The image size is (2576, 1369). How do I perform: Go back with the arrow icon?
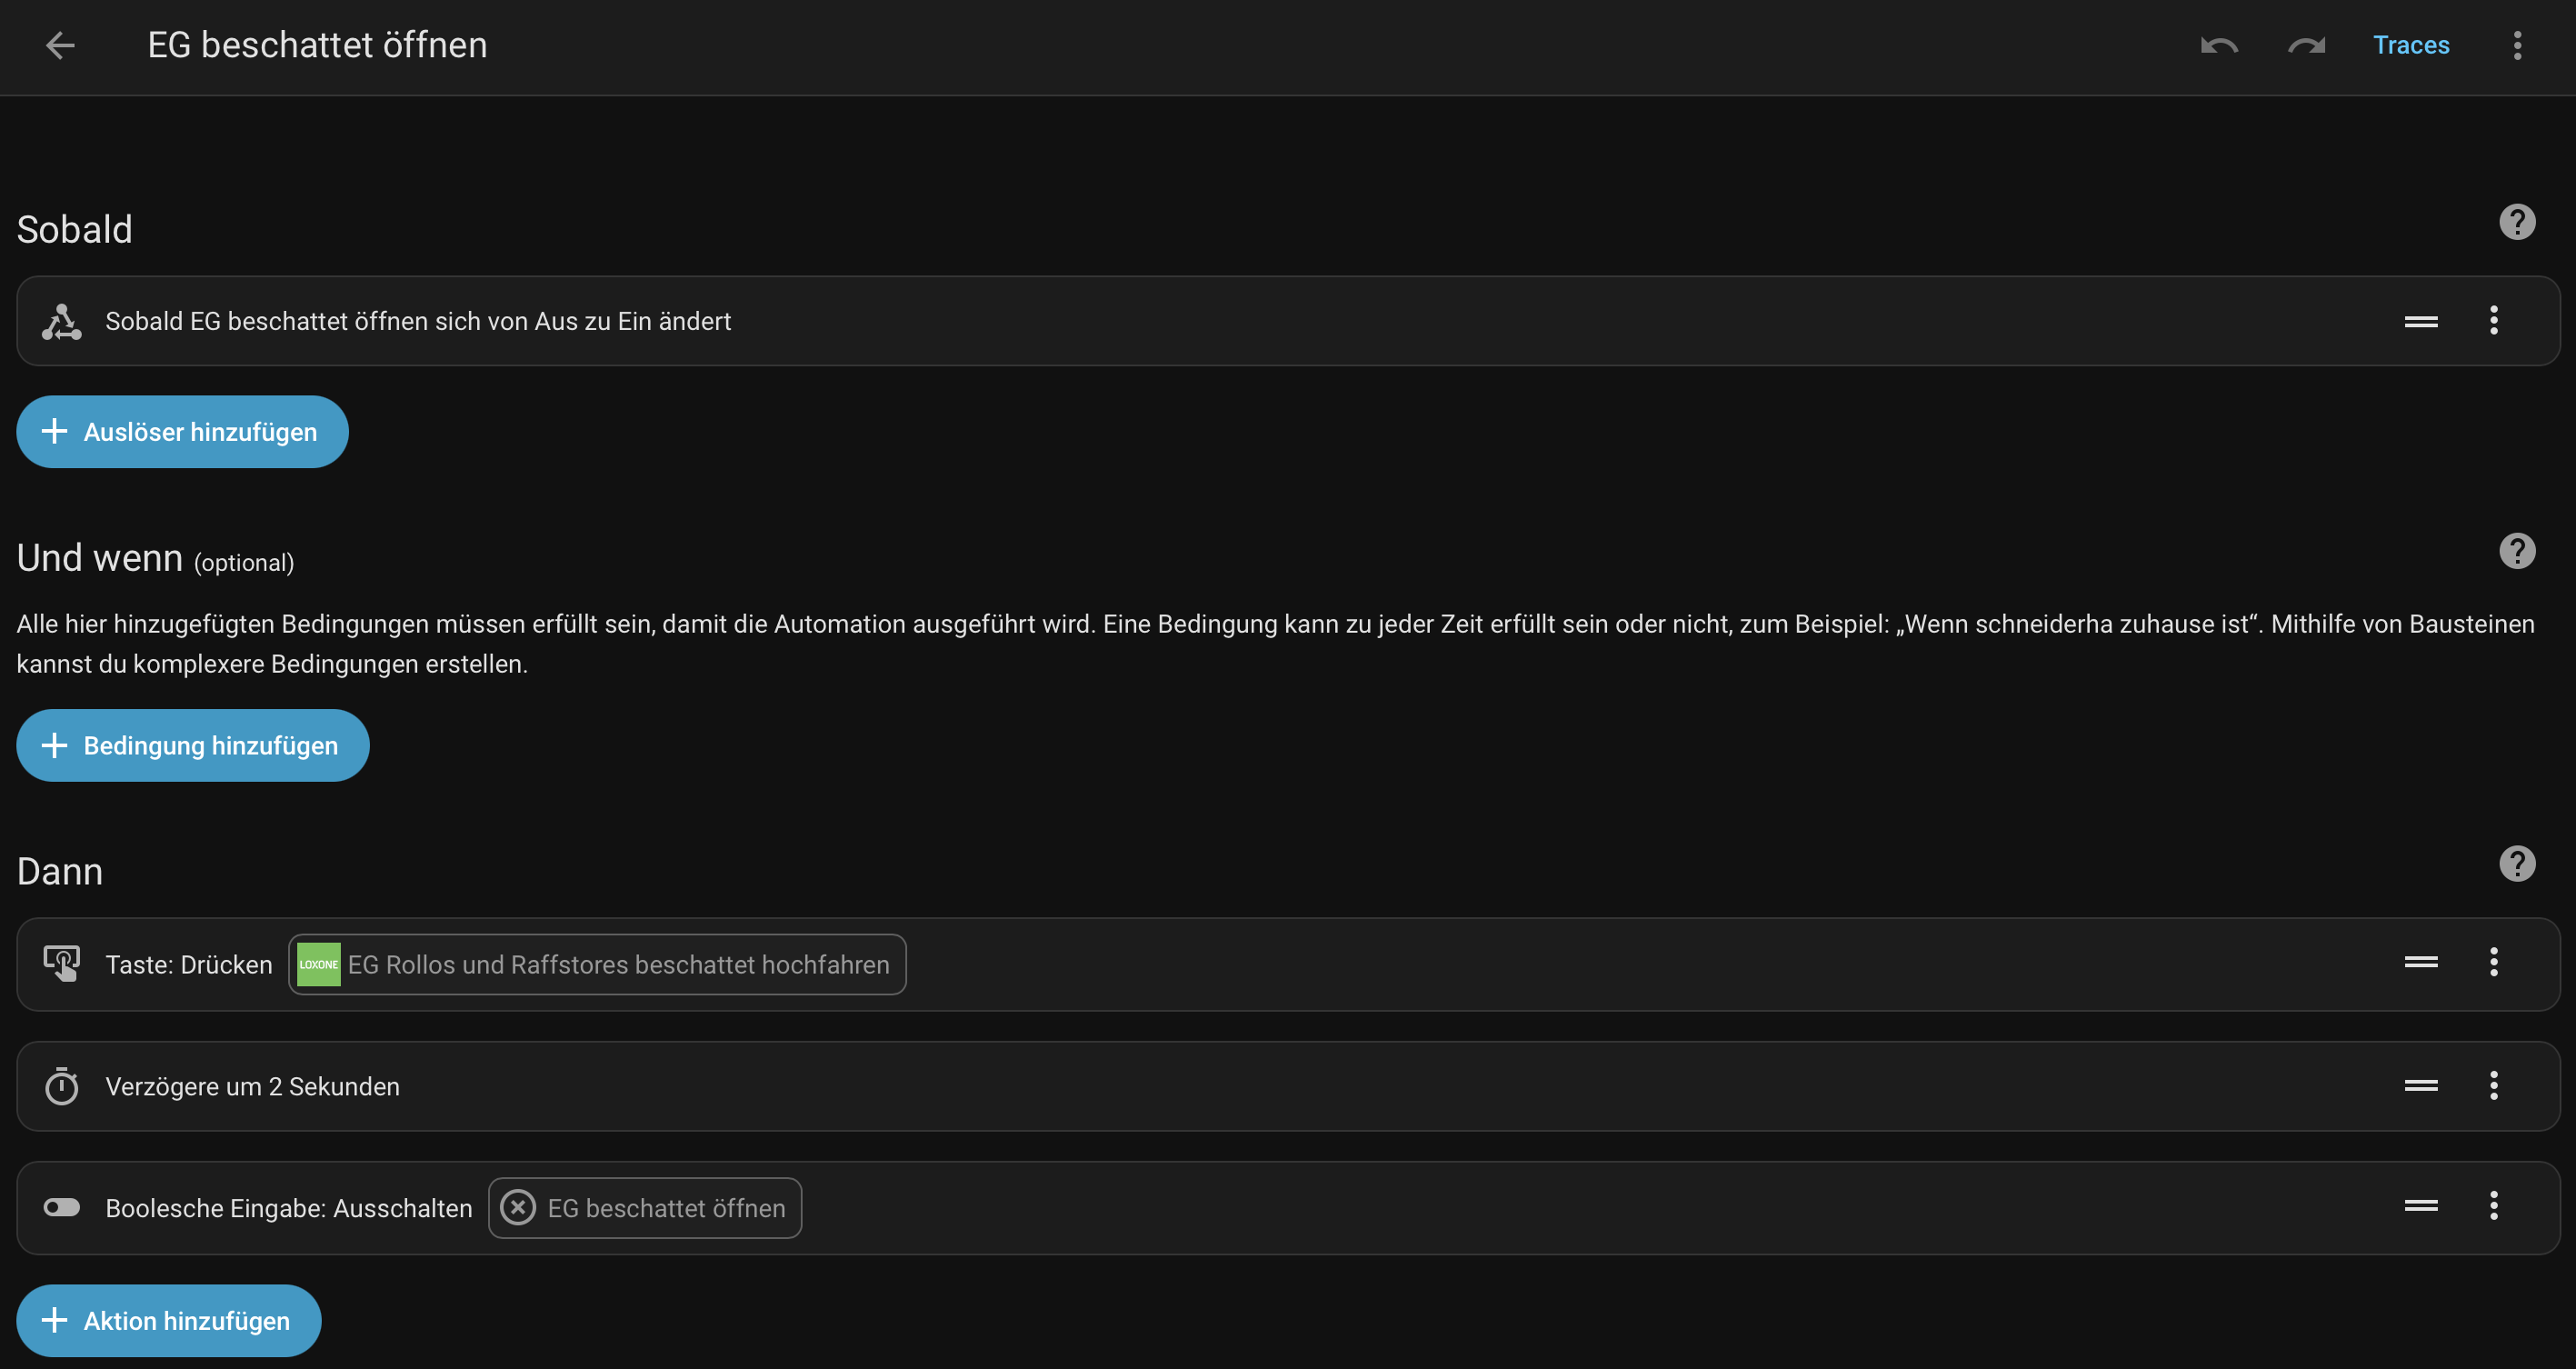pos(60,45)
